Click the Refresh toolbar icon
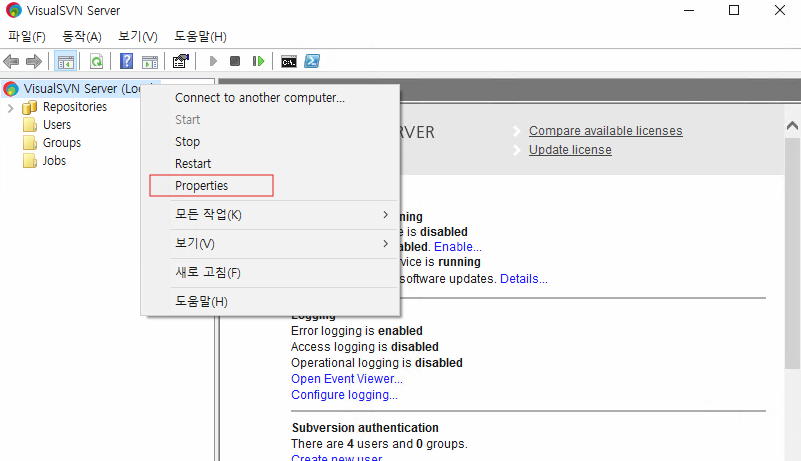The image size is (801, 461). pos(96,62)
